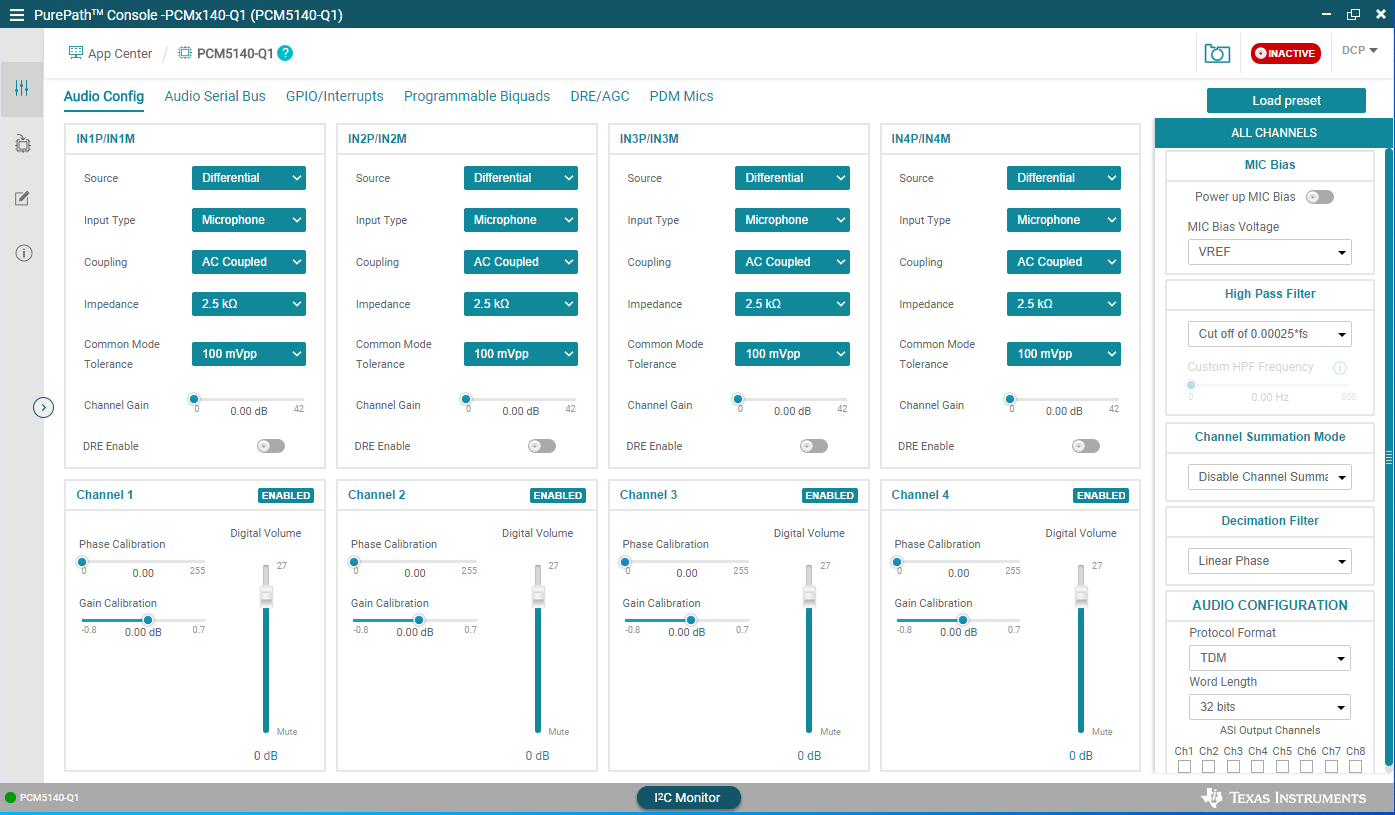Open the I²C Monitor button
1395x815 pixels.
click(x=688, y=797)
